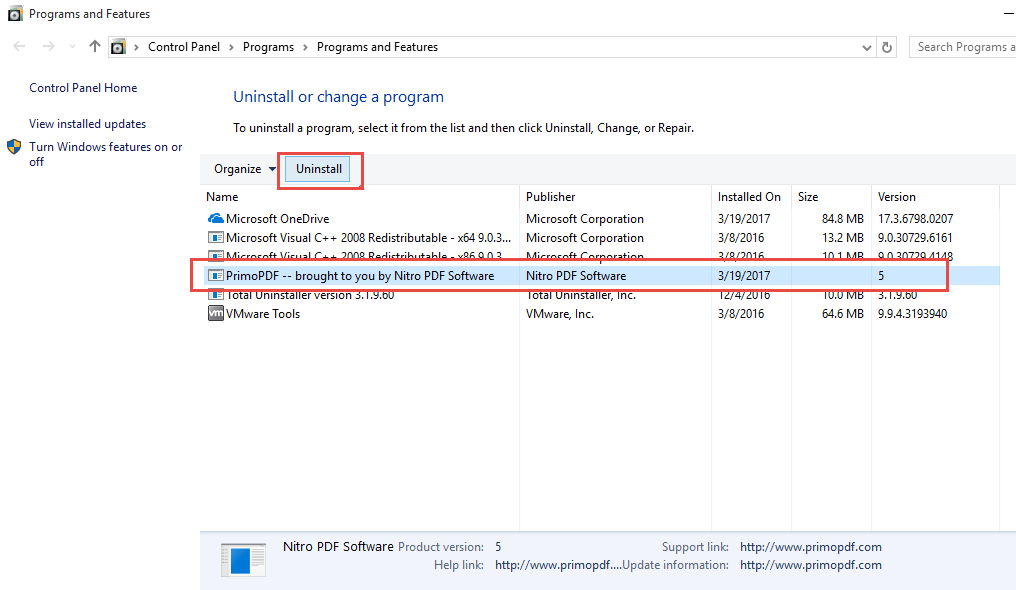
Task: Open Control Panel Home link
Action: coord(83,88)
